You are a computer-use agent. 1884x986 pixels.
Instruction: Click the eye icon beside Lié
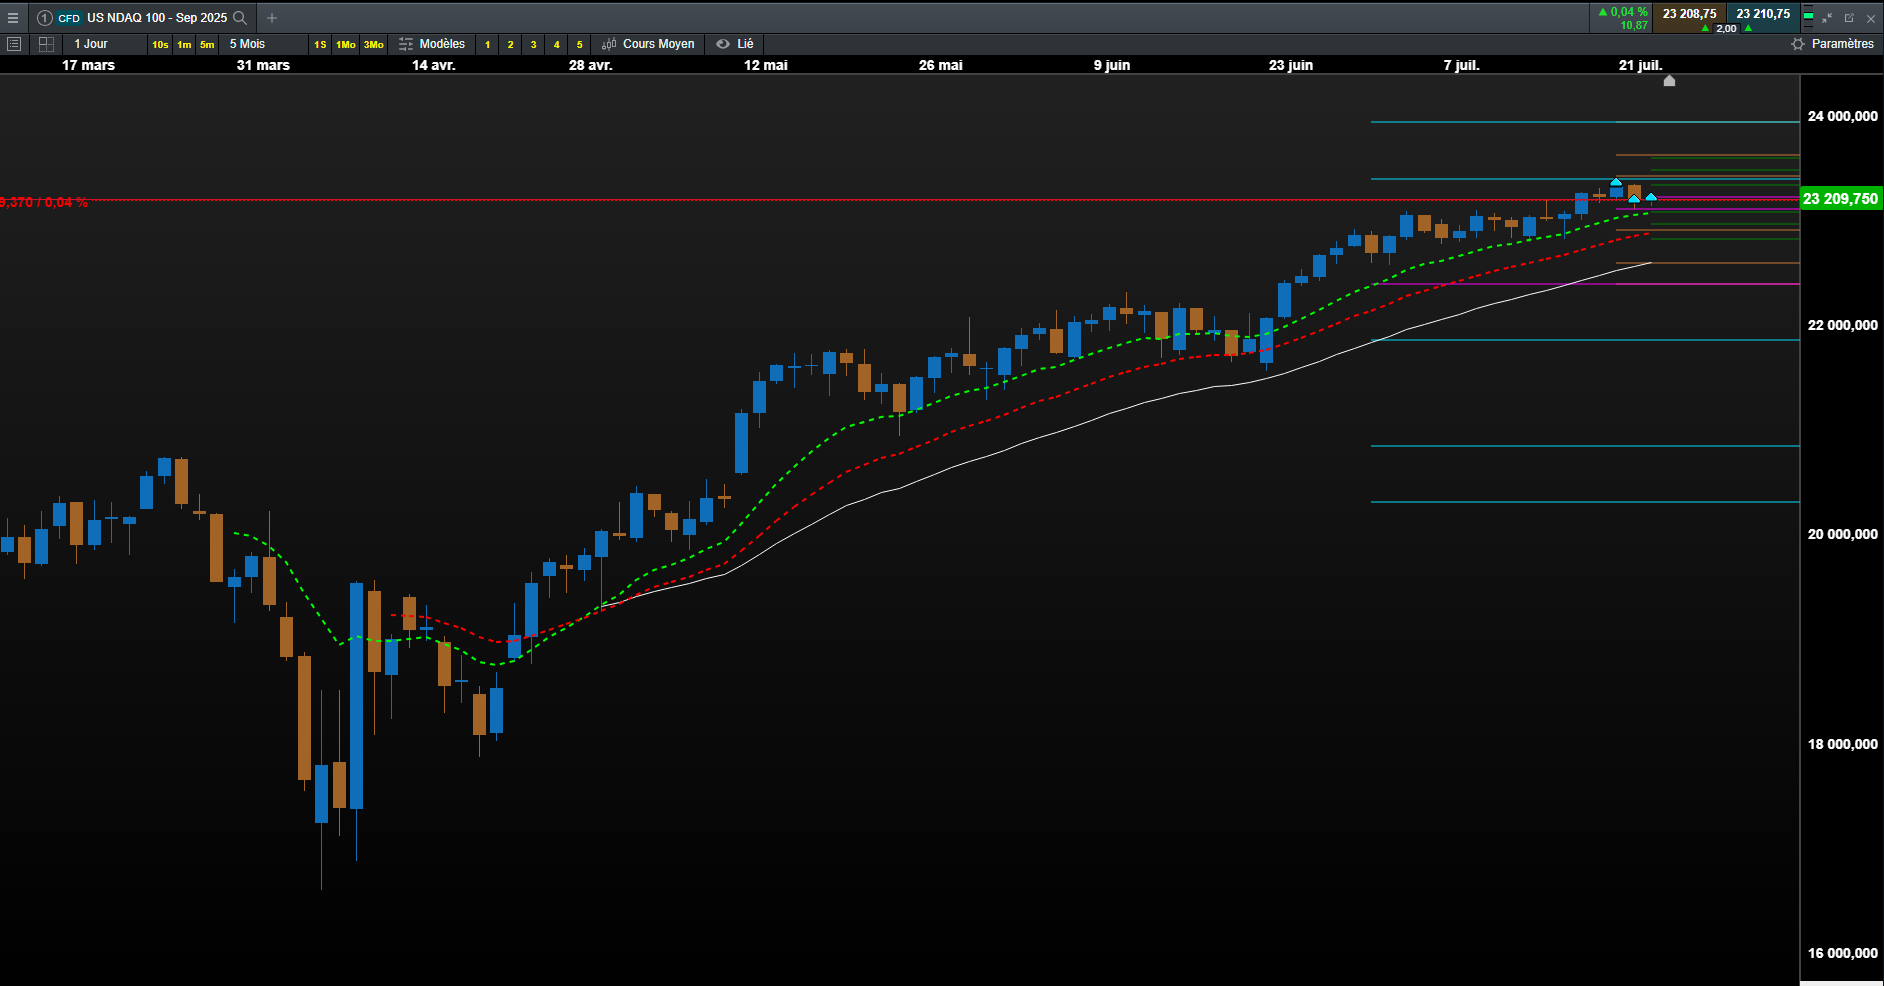pyautogui.click(x=723, y=44)
